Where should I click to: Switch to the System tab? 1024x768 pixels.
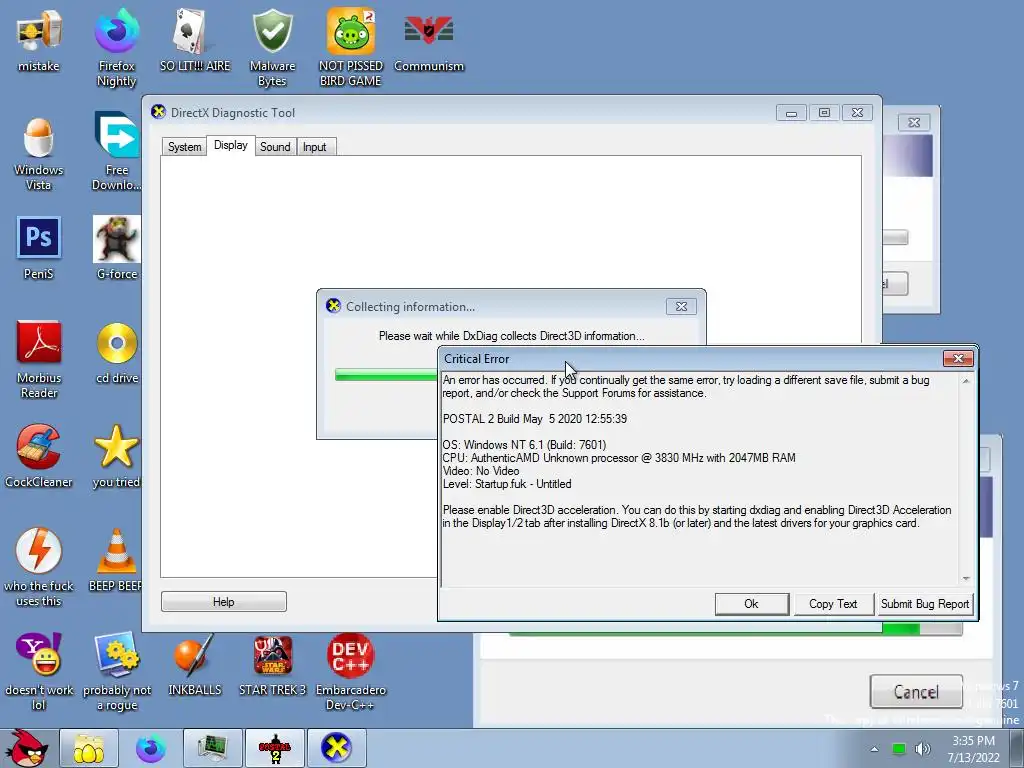184,147
